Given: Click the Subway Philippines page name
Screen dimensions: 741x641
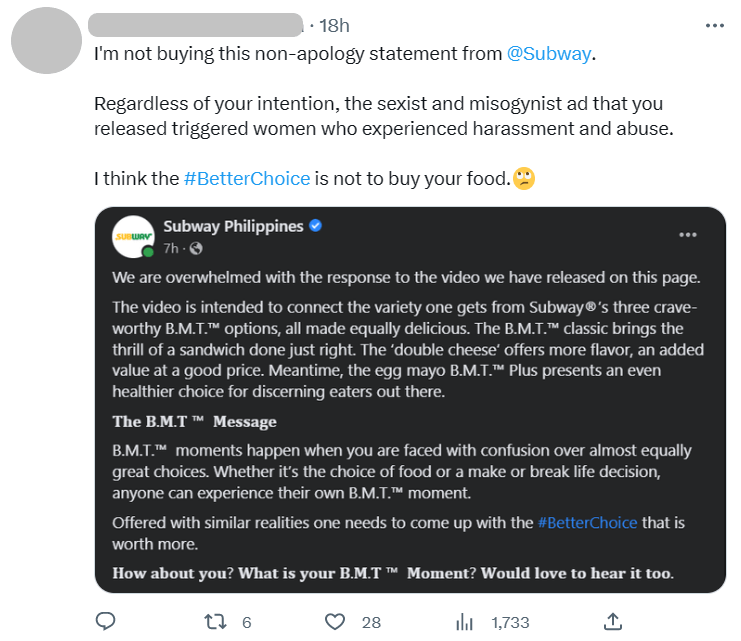Looking at the screenshot, I should point(233,226).
